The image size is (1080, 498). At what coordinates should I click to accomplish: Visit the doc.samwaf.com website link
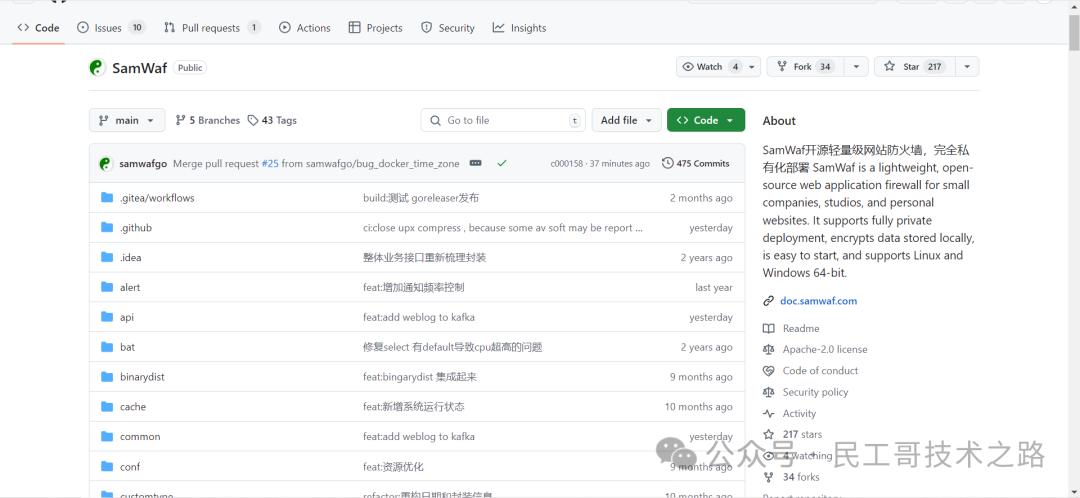click(x=818, y=301)
